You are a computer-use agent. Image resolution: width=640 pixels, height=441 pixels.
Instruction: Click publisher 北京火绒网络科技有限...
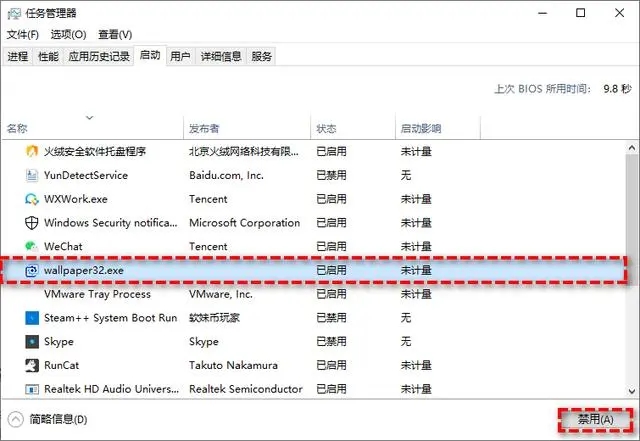pyautogui.click(x=243, y=151)
